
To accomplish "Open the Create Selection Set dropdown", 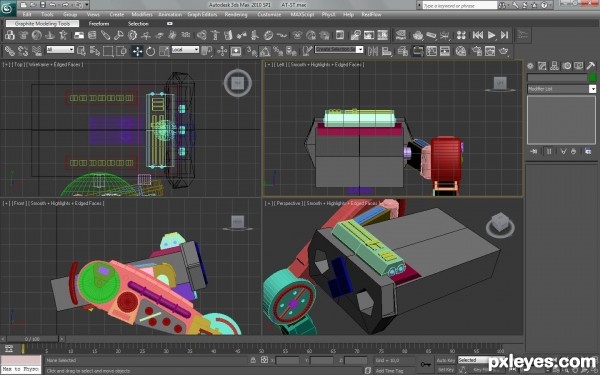I will 339,49.
